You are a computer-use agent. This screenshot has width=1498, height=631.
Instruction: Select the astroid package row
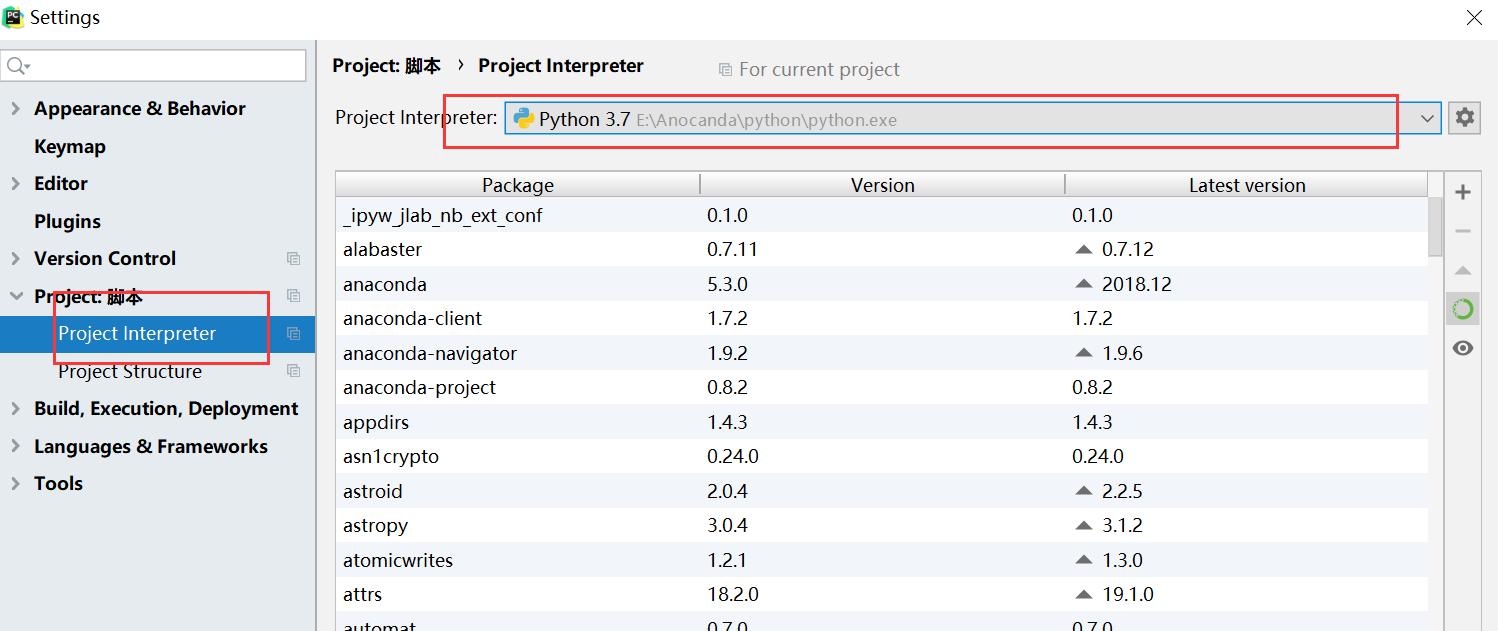(x=881, y=491)
